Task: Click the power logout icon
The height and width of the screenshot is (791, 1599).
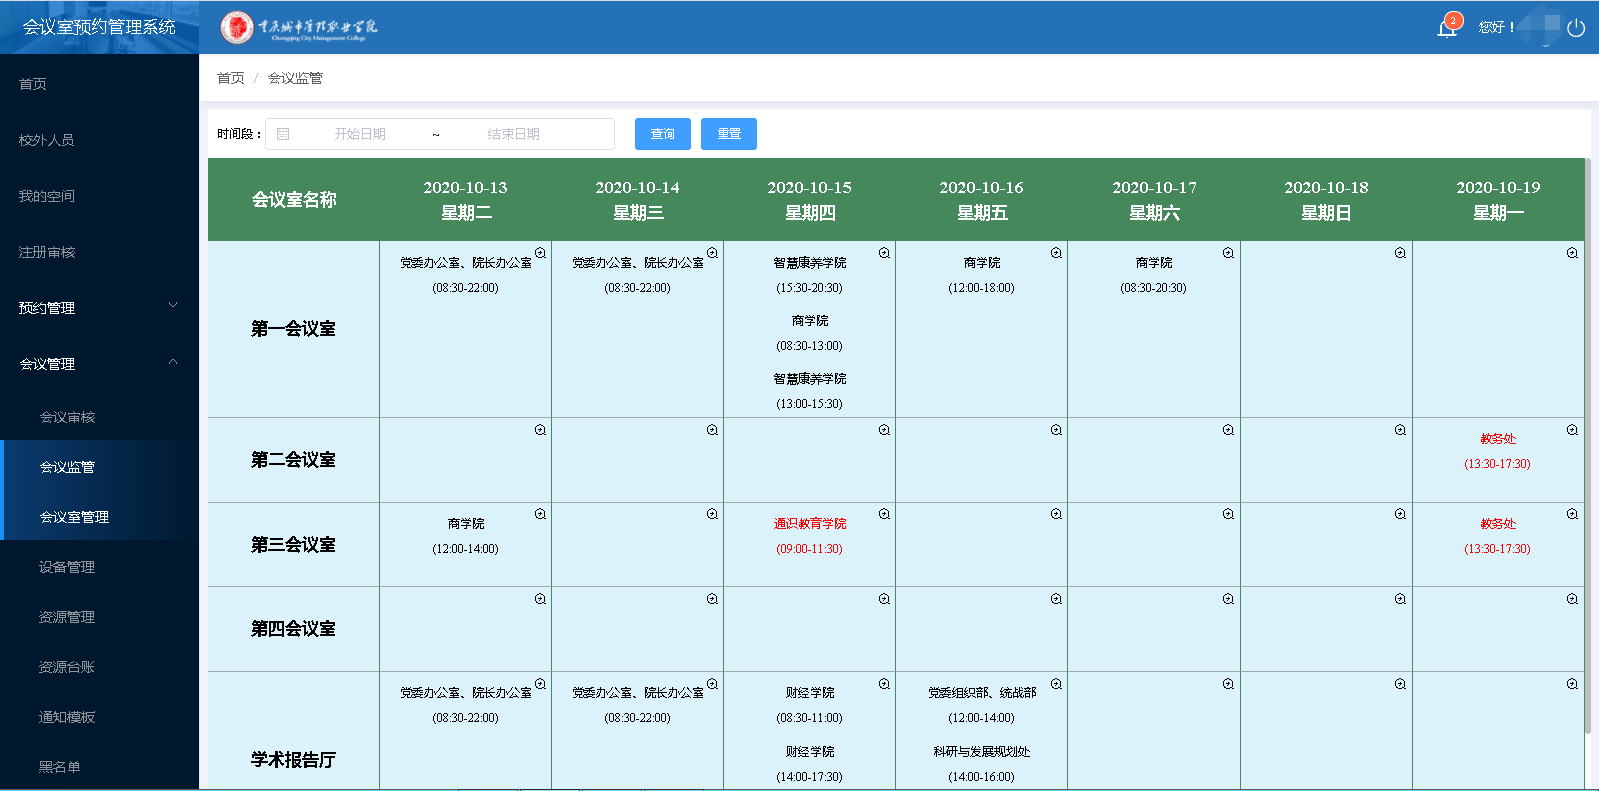Action: tap(1576, 28)
